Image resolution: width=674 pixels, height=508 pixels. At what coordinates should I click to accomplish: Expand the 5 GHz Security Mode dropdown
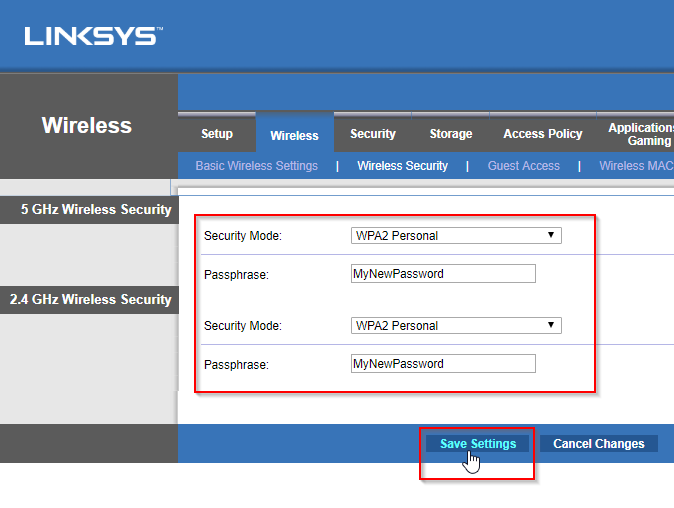point(456,236)
